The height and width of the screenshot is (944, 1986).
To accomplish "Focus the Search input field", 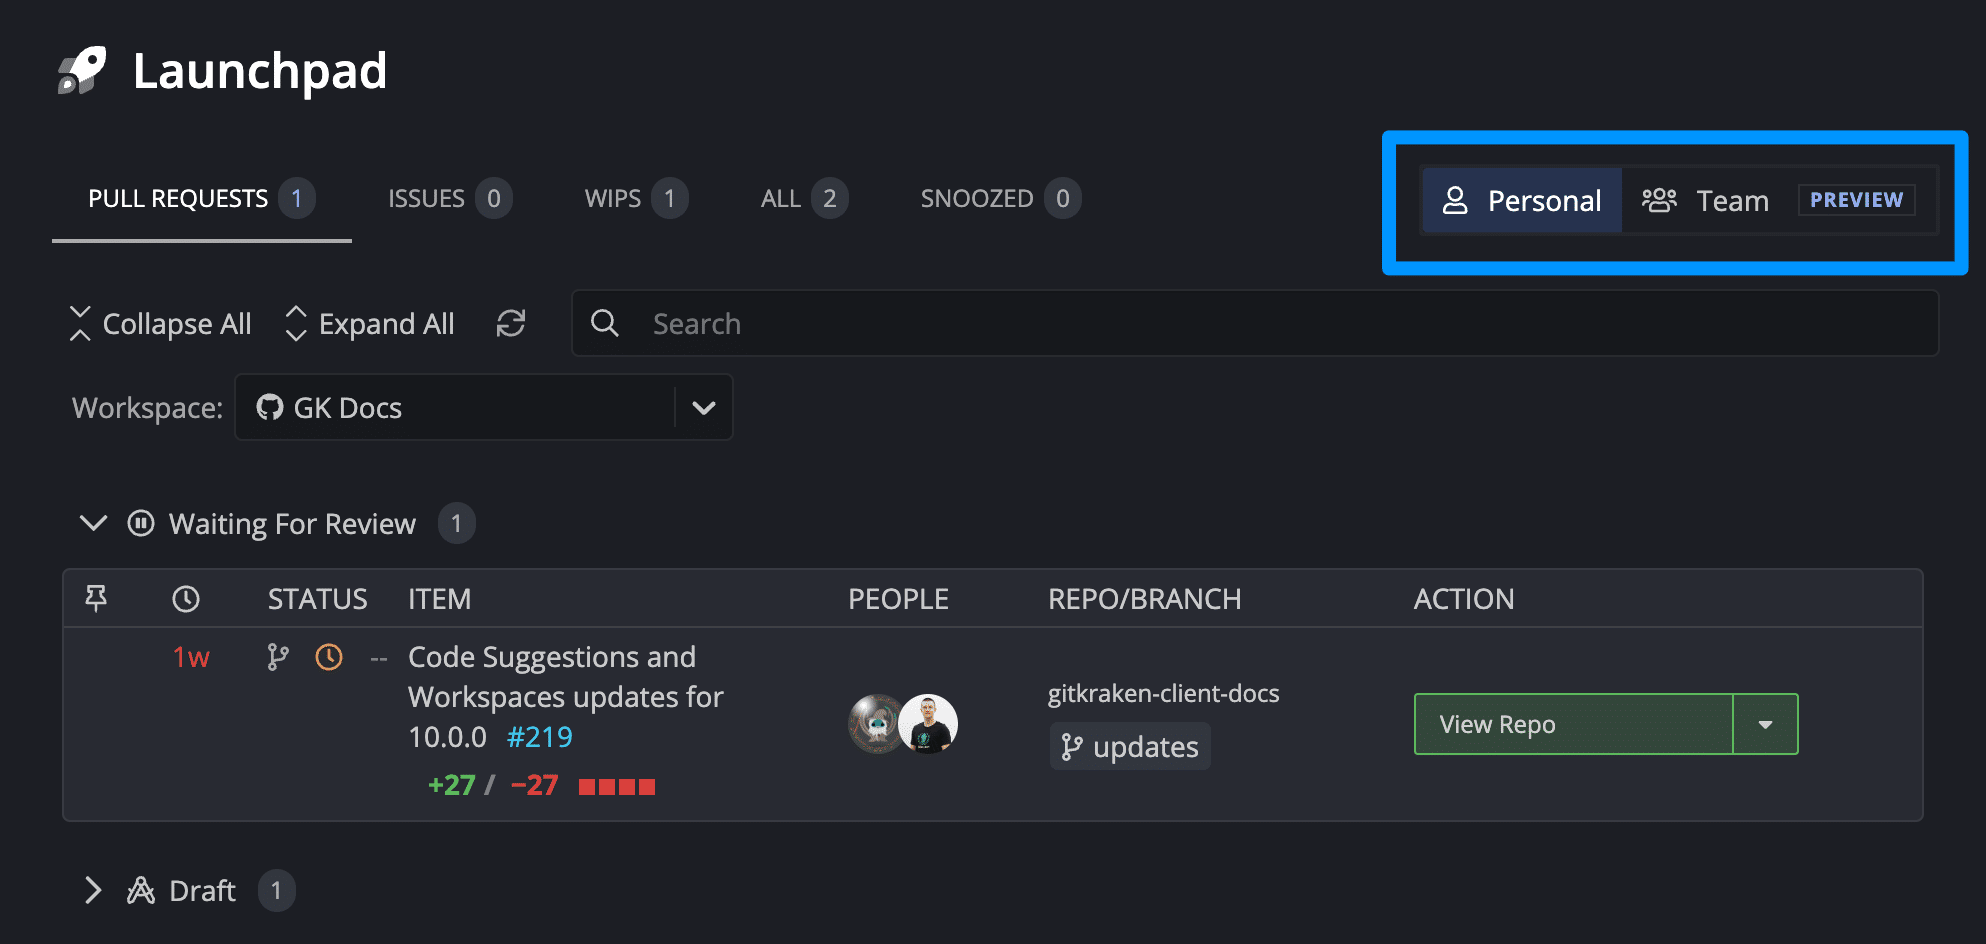I will (1255, 323).
